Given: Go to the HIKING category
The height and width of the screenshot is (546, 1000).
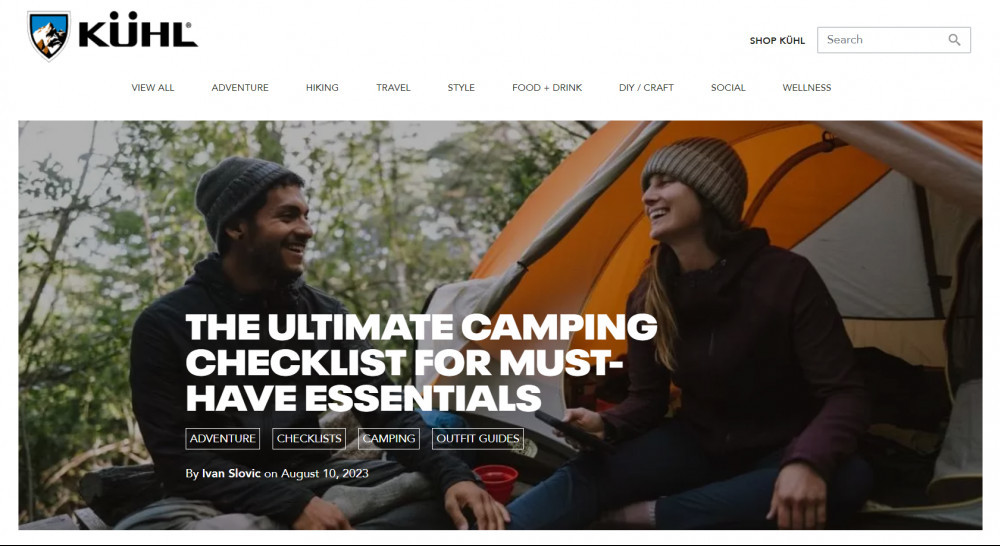Looking at the screenshot, I should click(x=322, y=87).
